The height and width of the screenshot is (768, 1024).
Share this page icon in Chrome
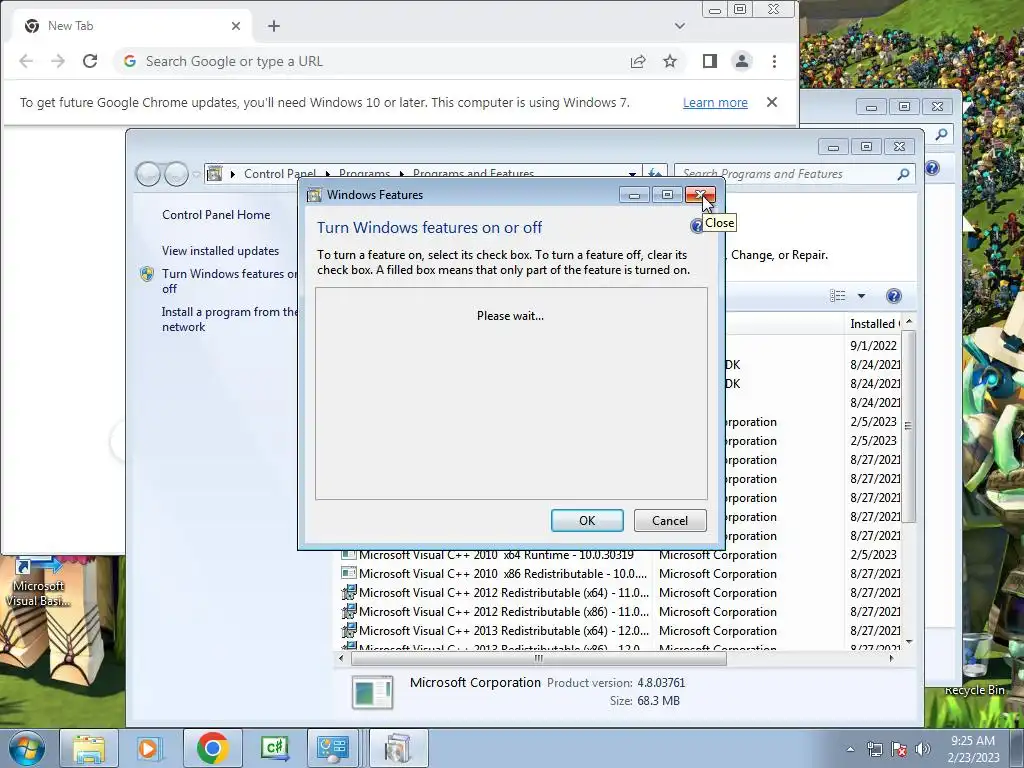pyautogui.click(x=638, y=61)
